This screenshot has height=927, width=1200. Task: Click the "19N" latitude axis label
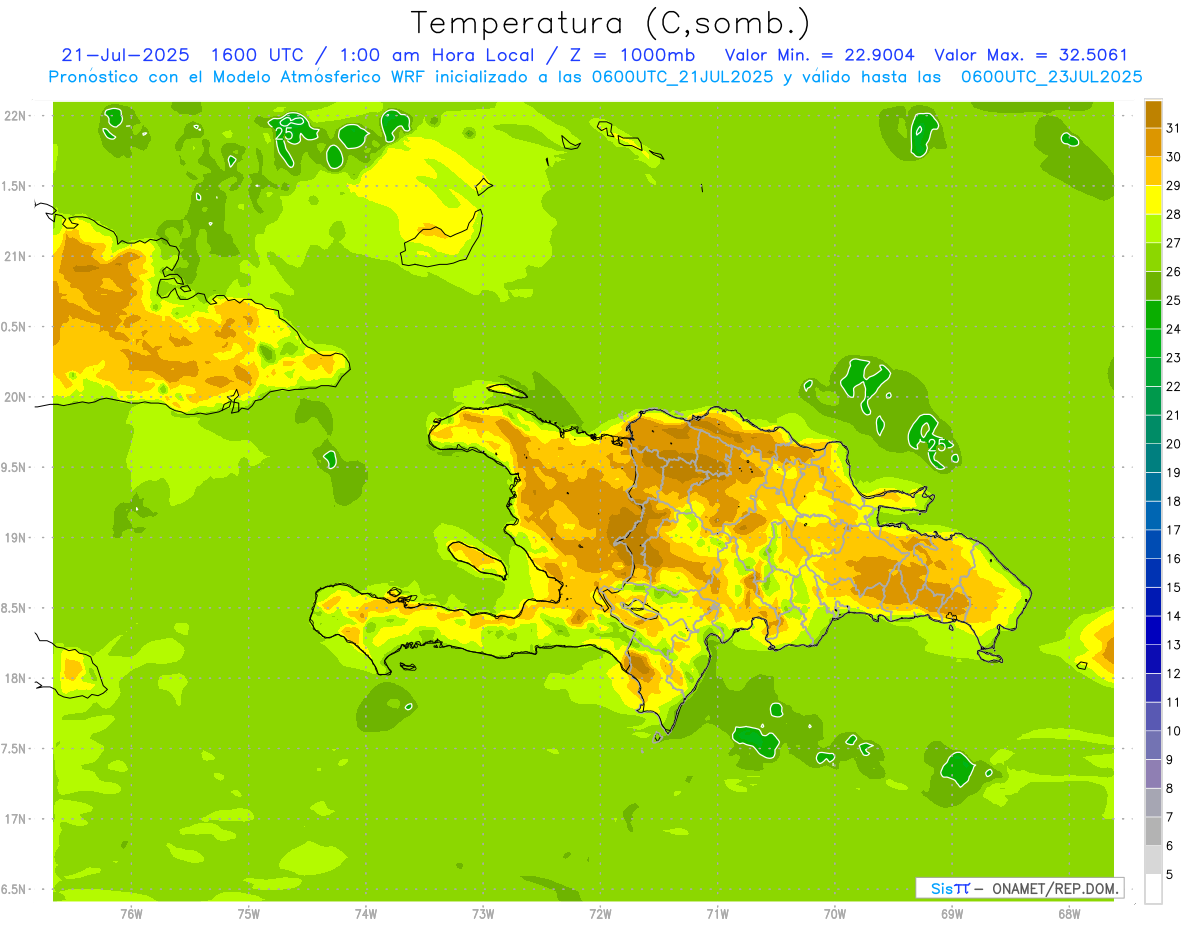pos(16,538)
